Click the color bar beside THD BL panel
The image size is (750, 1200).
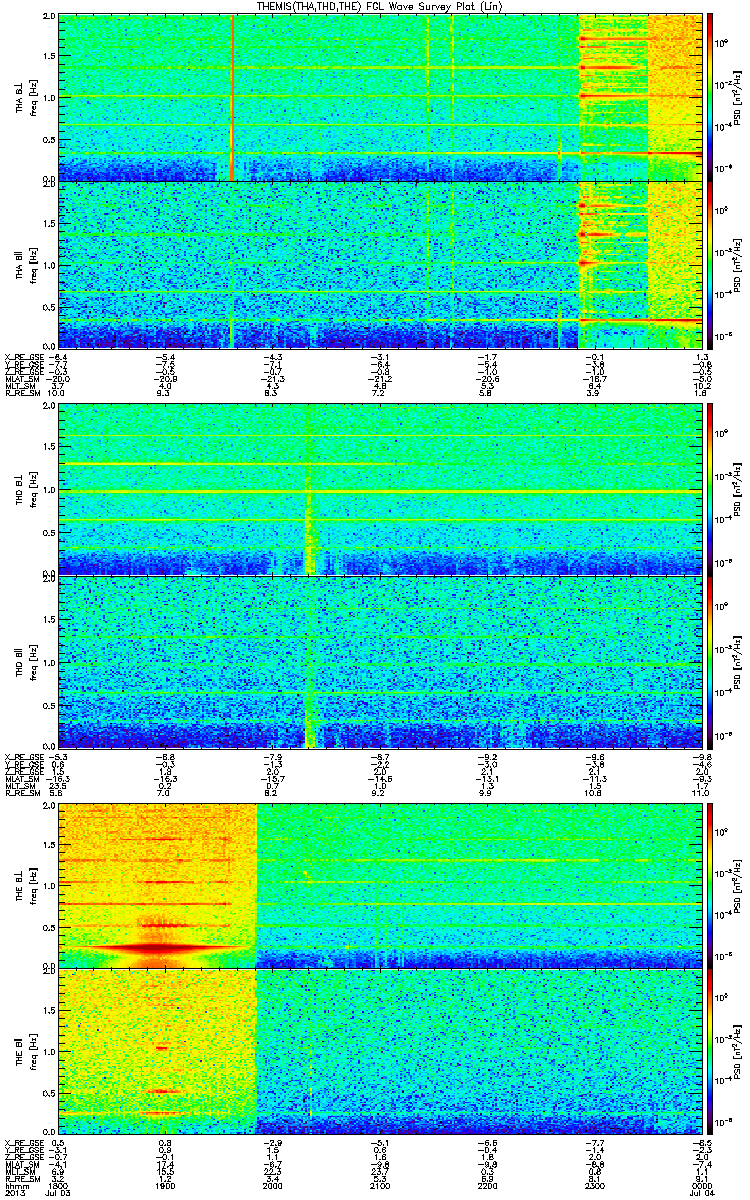[711, 487]
